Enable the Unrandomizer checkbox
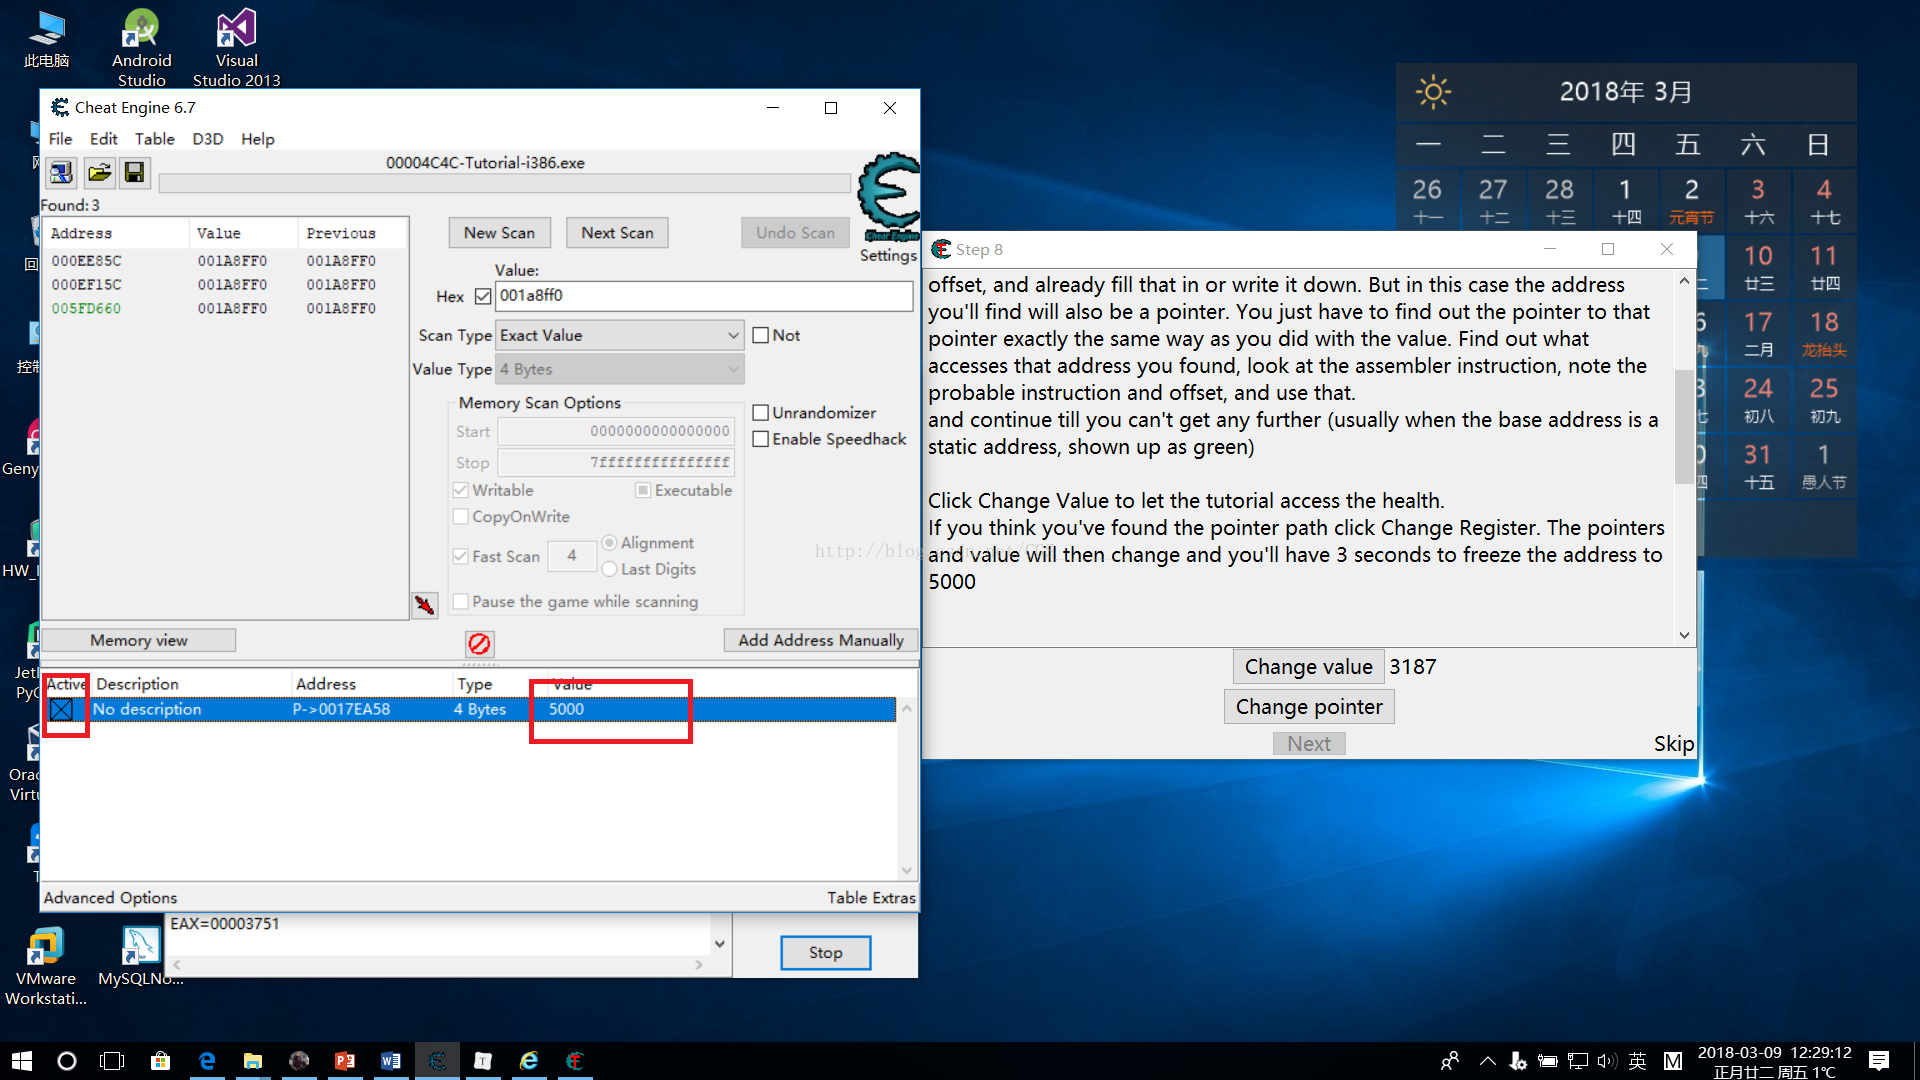 [761, 413]
